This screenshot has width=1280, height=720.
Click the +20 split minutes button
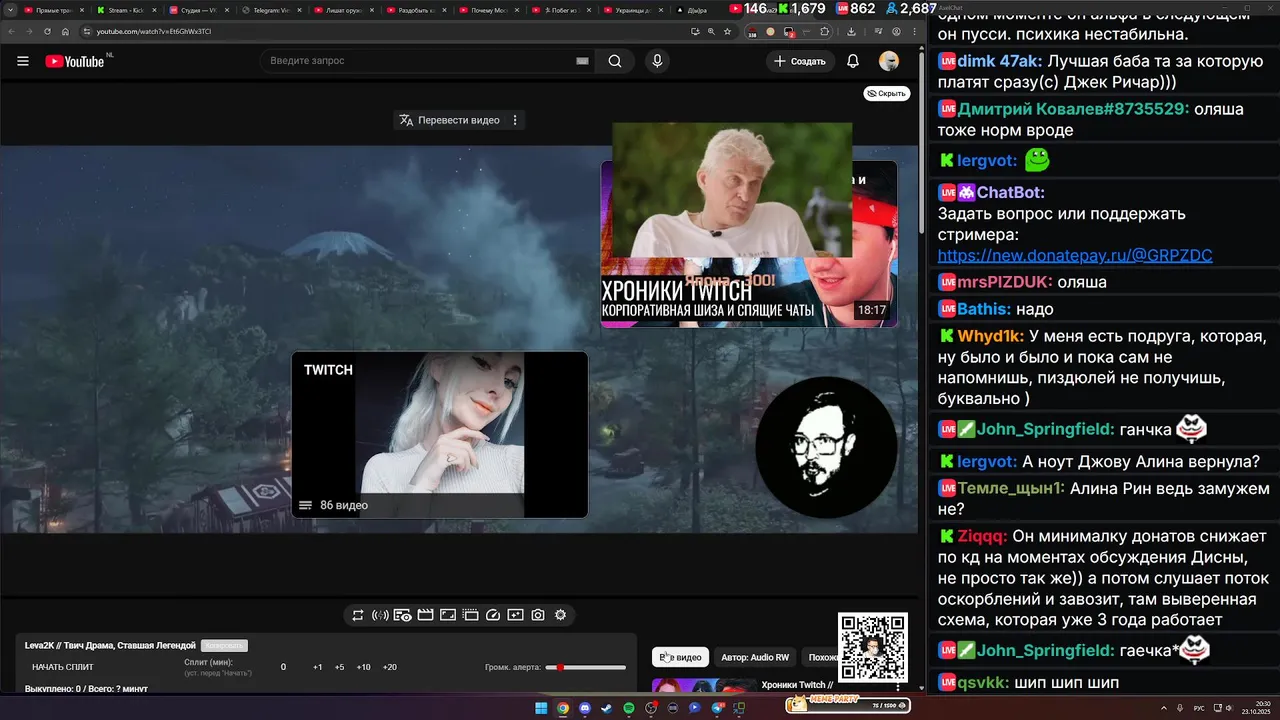point(389,667)
